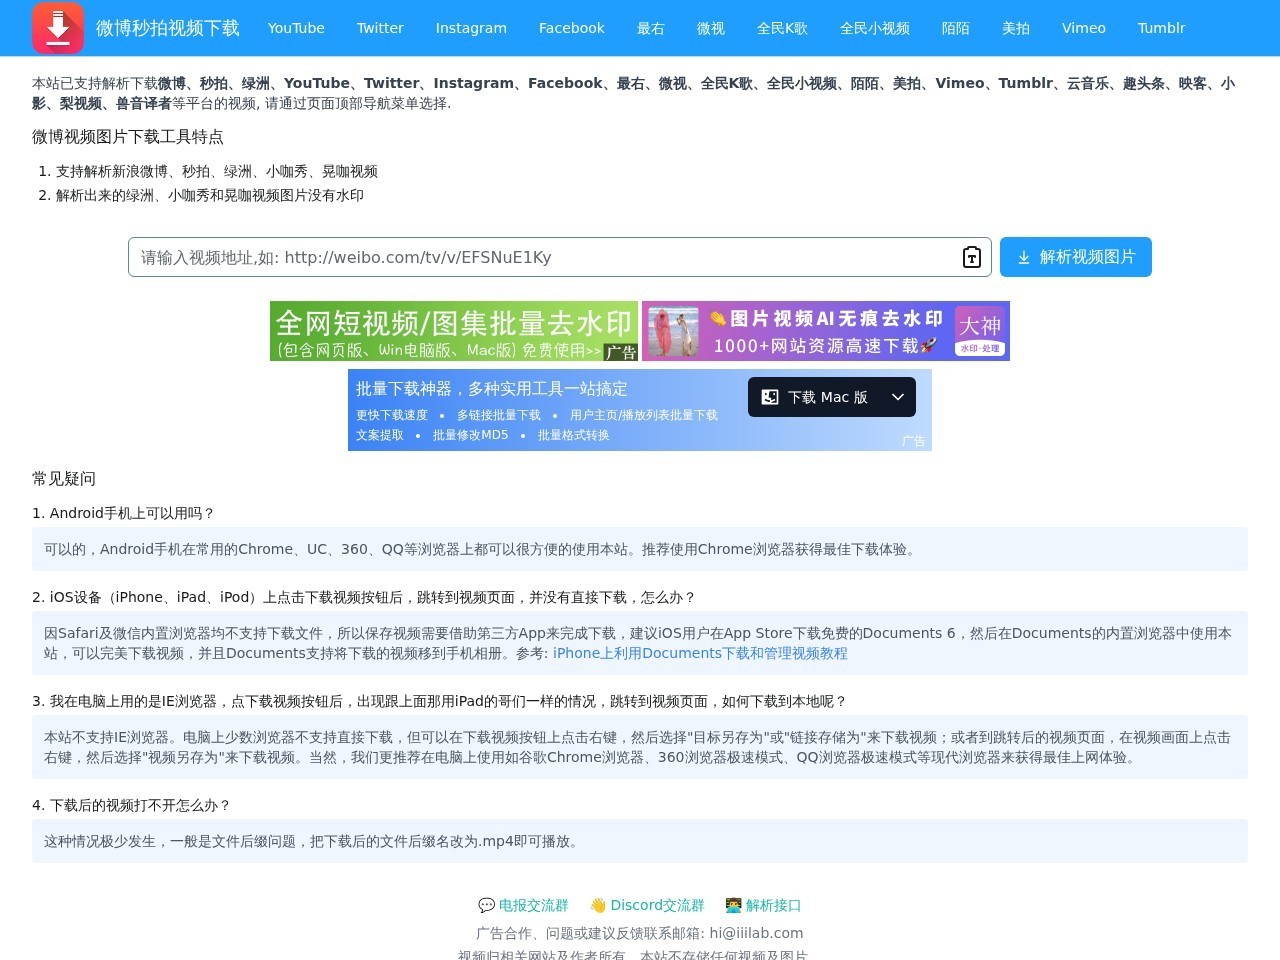Screen dimensions: 1280x960
Task: Click the 下载 Mac 版 button
Action: click(832, 397)
